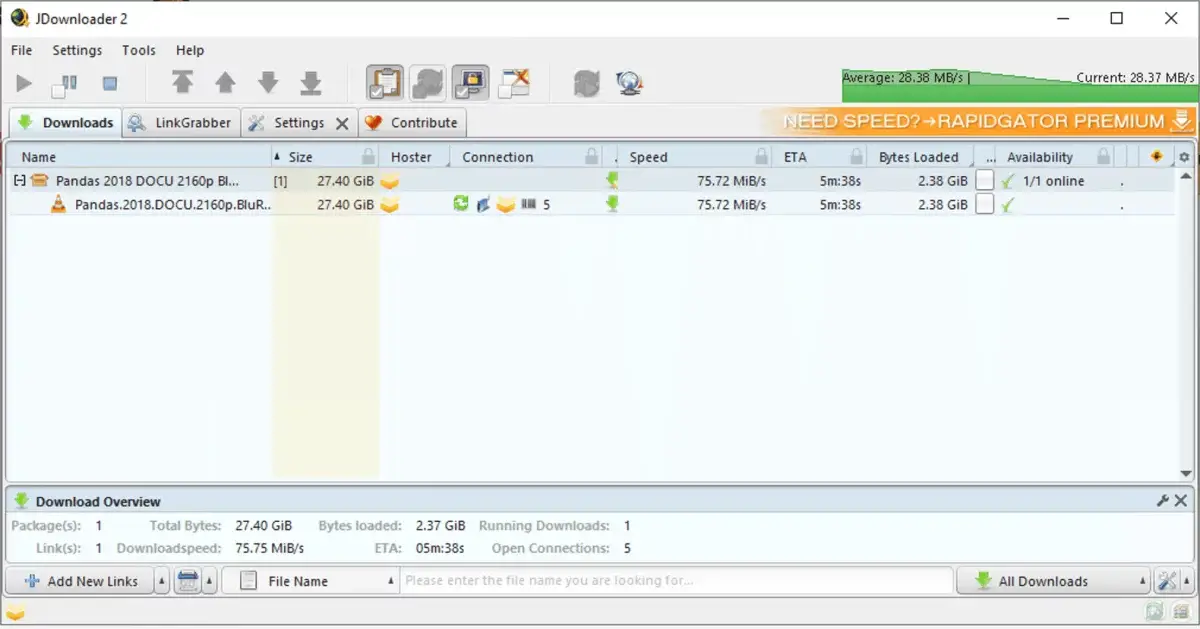Pause downloads using the toolbar pause icon

tap(65, 84)
